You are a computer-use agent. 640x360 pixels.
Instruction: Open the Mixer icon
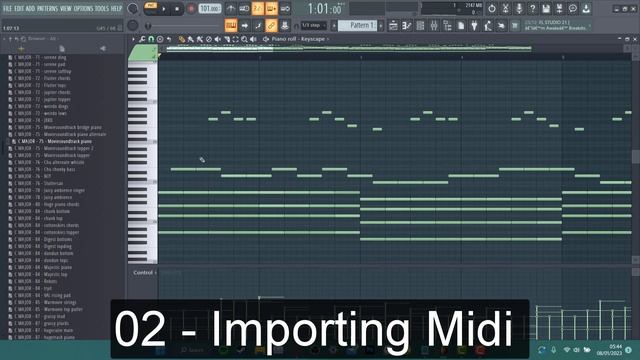434,26
